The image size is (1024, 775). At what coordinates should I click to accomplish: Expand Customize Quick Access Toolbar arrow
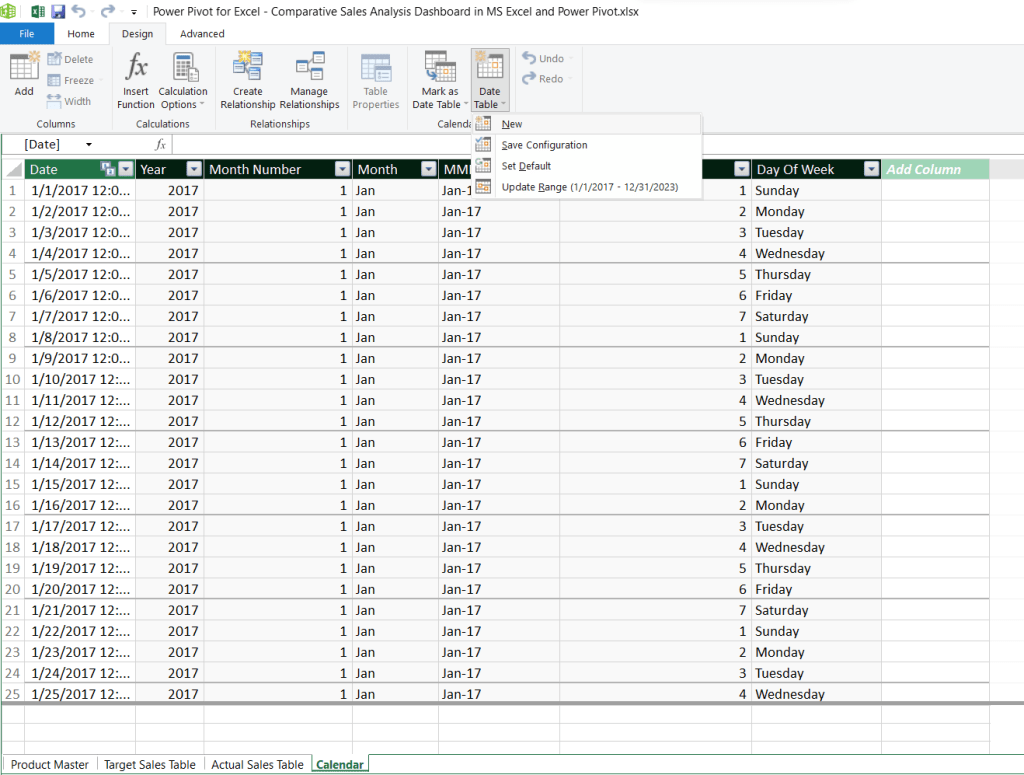pos(134,12)
